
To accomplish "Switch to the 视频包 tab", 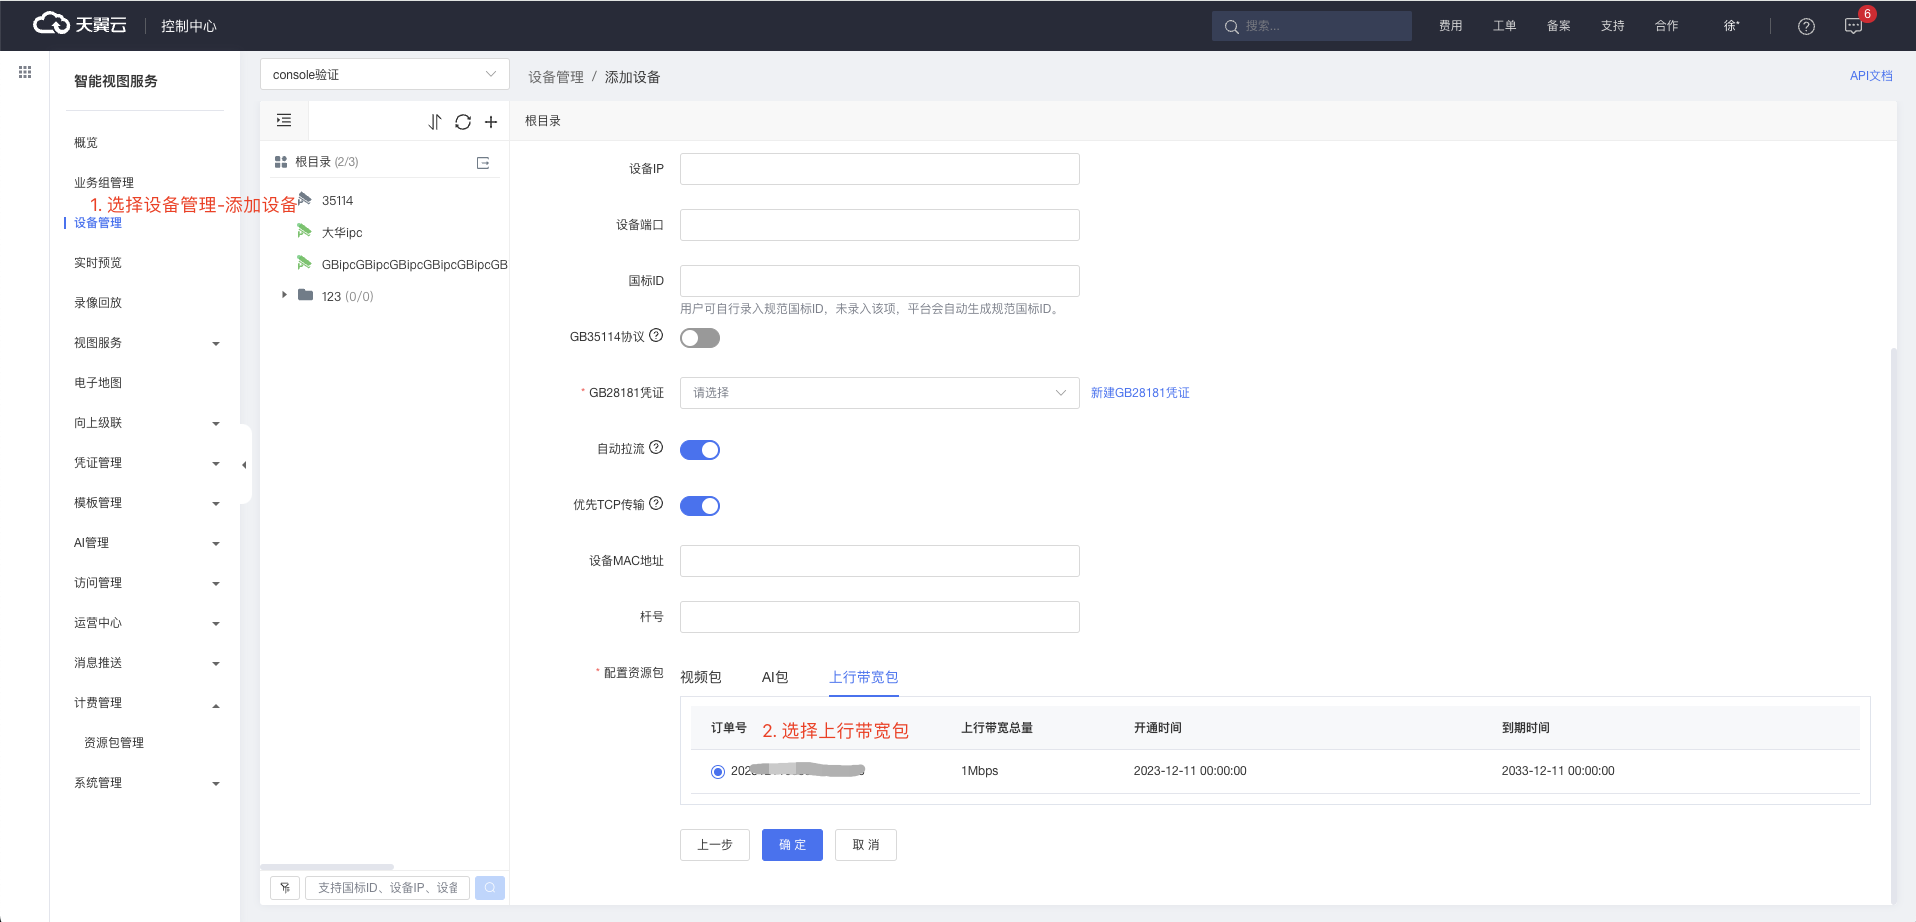I will tap(700, 678).
